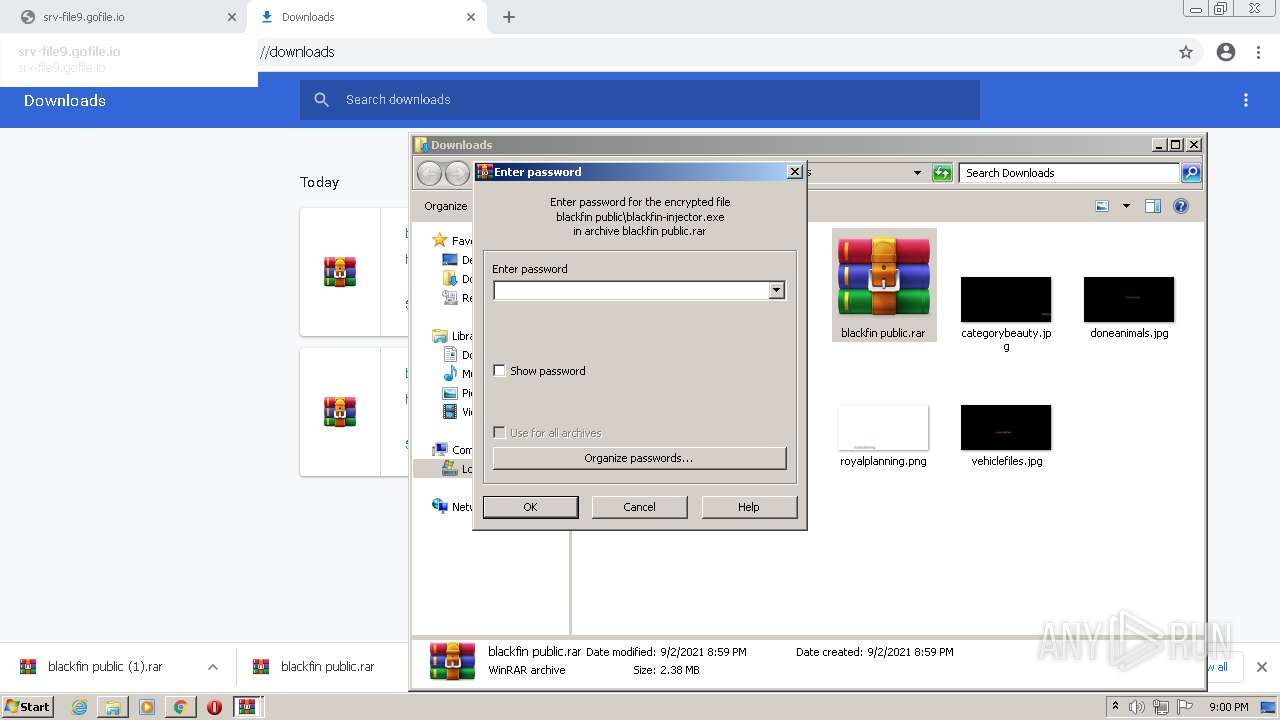
Task: Click the Change view icon in Explorer
Action: pyautogui.click(x=1102, y=206)
